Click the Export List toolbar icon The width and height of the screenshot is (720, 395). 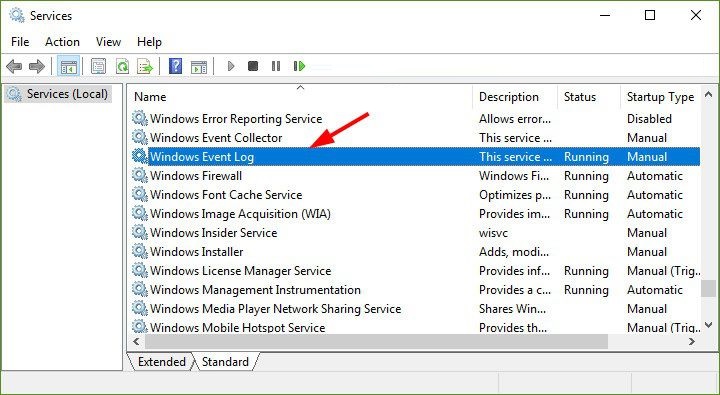[x=145, y=67]
